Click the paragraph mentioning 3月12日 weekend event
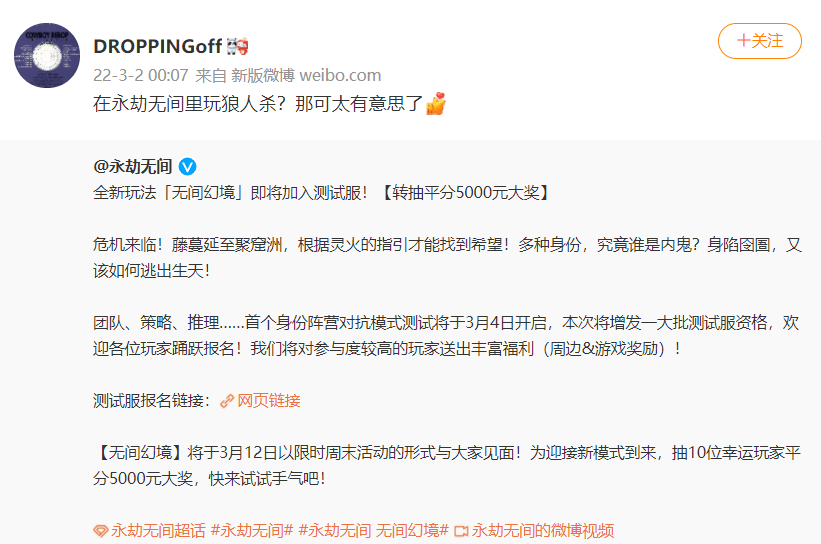This screenshot has width=821, height=544. click(447, 465)
